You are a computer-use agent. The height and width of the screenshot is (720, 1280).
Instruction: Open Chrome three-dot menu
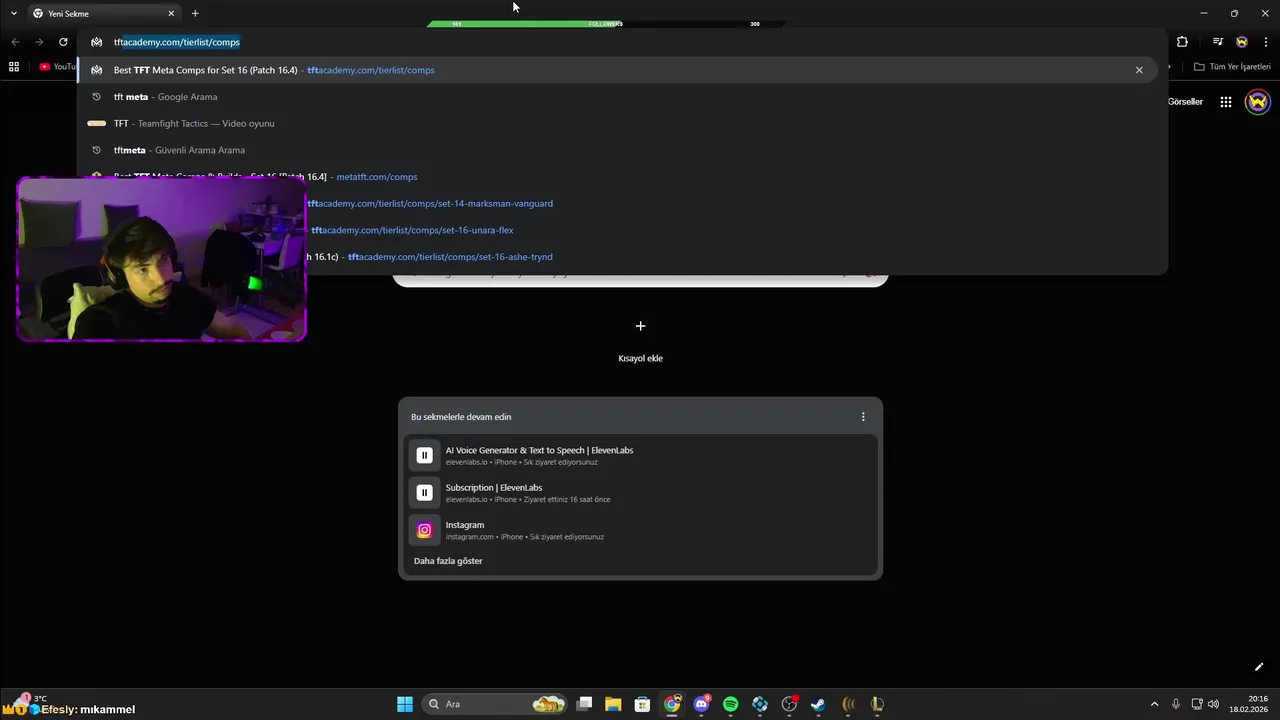pos(1266,42)
